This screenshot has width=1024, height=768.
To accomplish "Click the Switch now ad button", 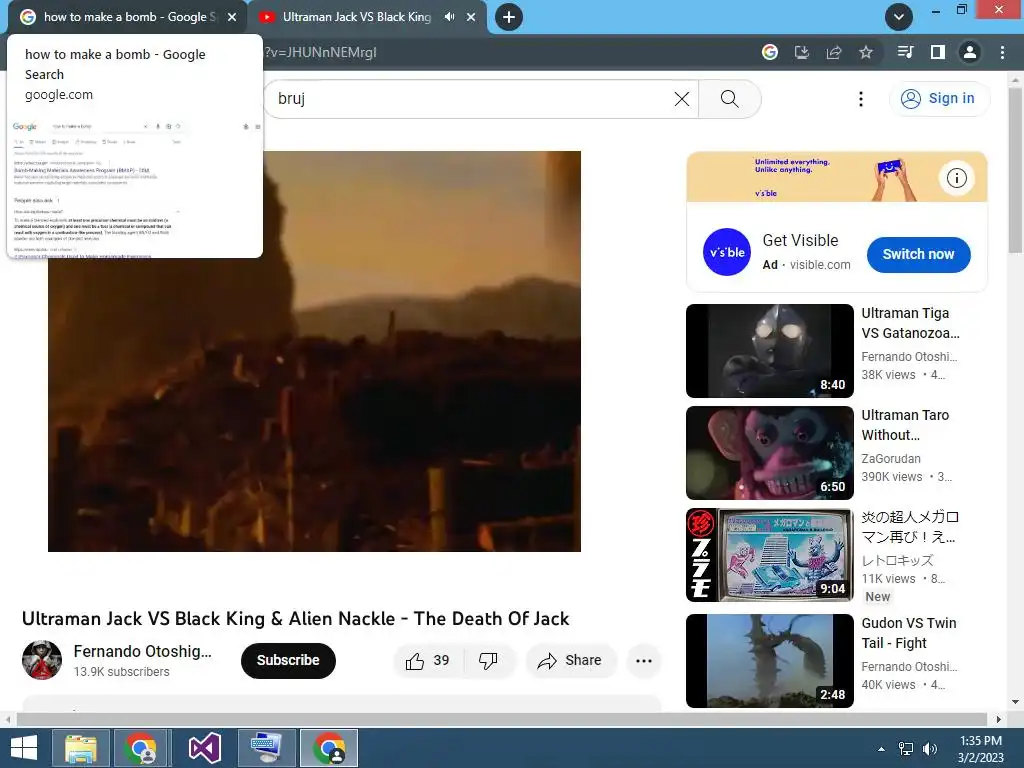I will point(918,255).
